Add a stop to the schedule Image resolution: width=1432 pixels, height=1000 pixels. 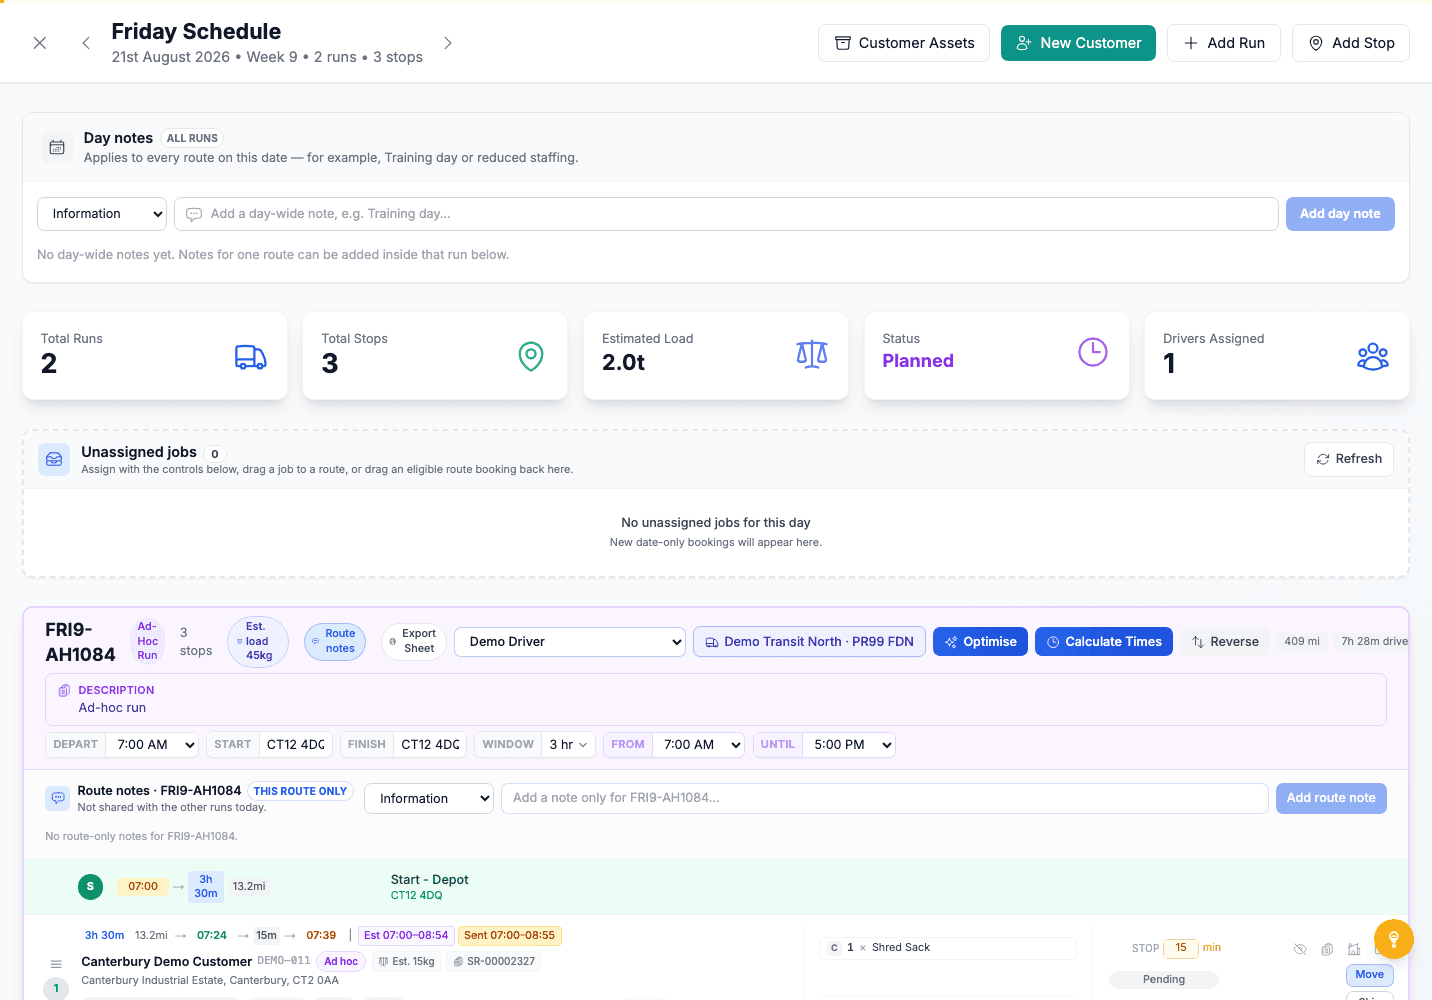pyautogui.click(x=1351, y=43)
